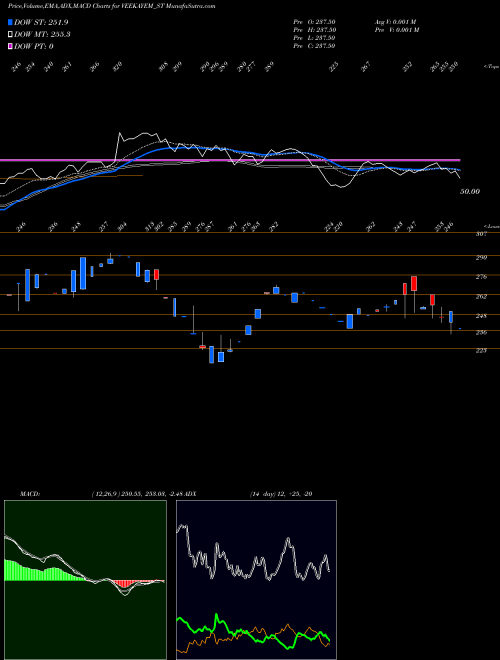Click the blue DOW ST legend swatch
Image resolution: width=500 pixels, height=660 pixels.
[x=10, y=22]
